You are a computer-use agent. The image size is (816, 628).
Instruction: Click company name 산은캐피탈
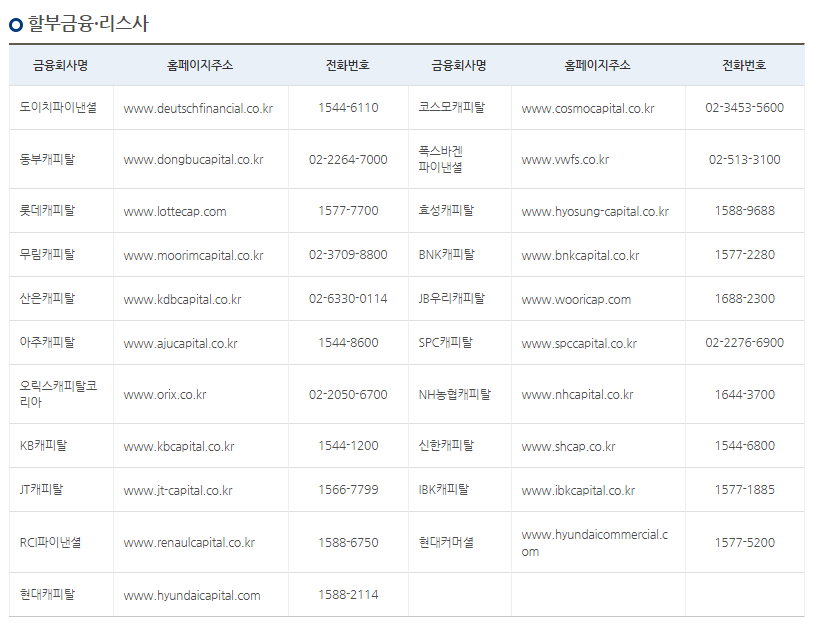tap(47, 299)
